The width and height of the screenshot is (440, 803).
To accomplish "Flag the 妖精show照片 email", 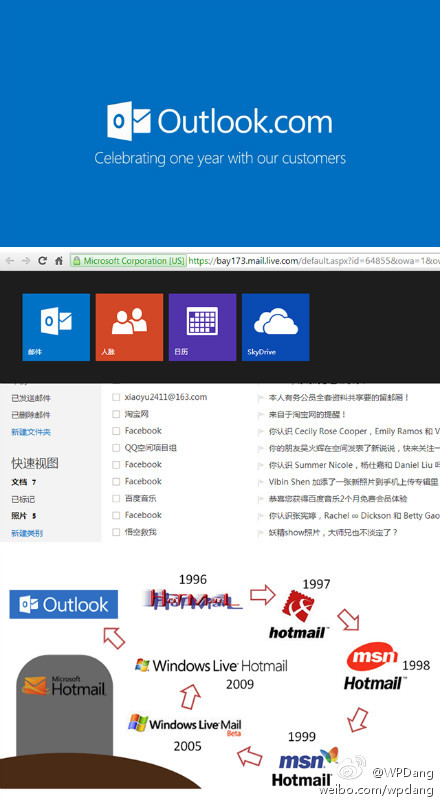I will pyautogui.click(x=261, y=533).
